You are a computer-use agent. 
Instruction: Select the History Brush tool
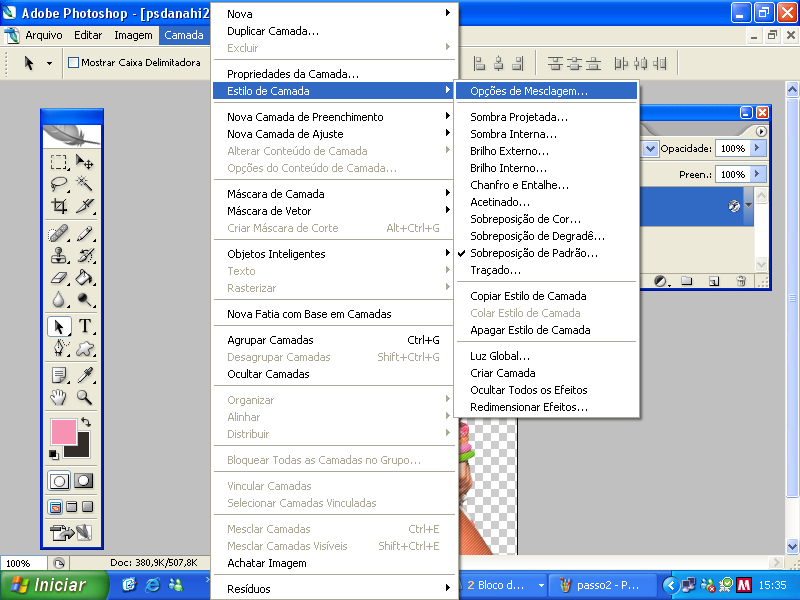(85, 256)
